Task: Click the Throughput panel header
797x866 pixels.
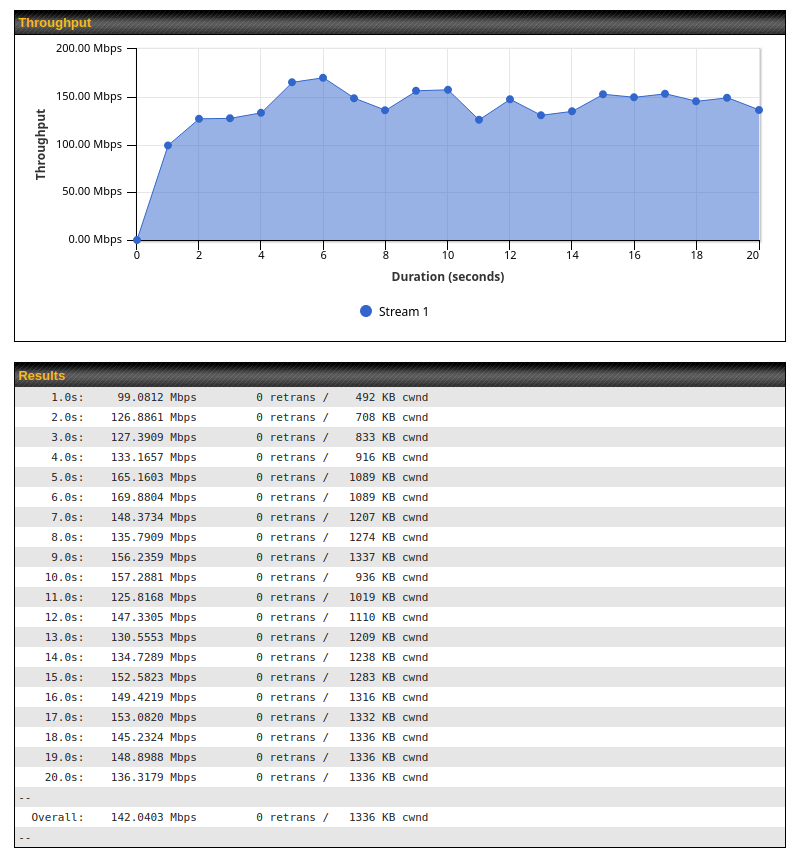Action: (x=400, y=22)
